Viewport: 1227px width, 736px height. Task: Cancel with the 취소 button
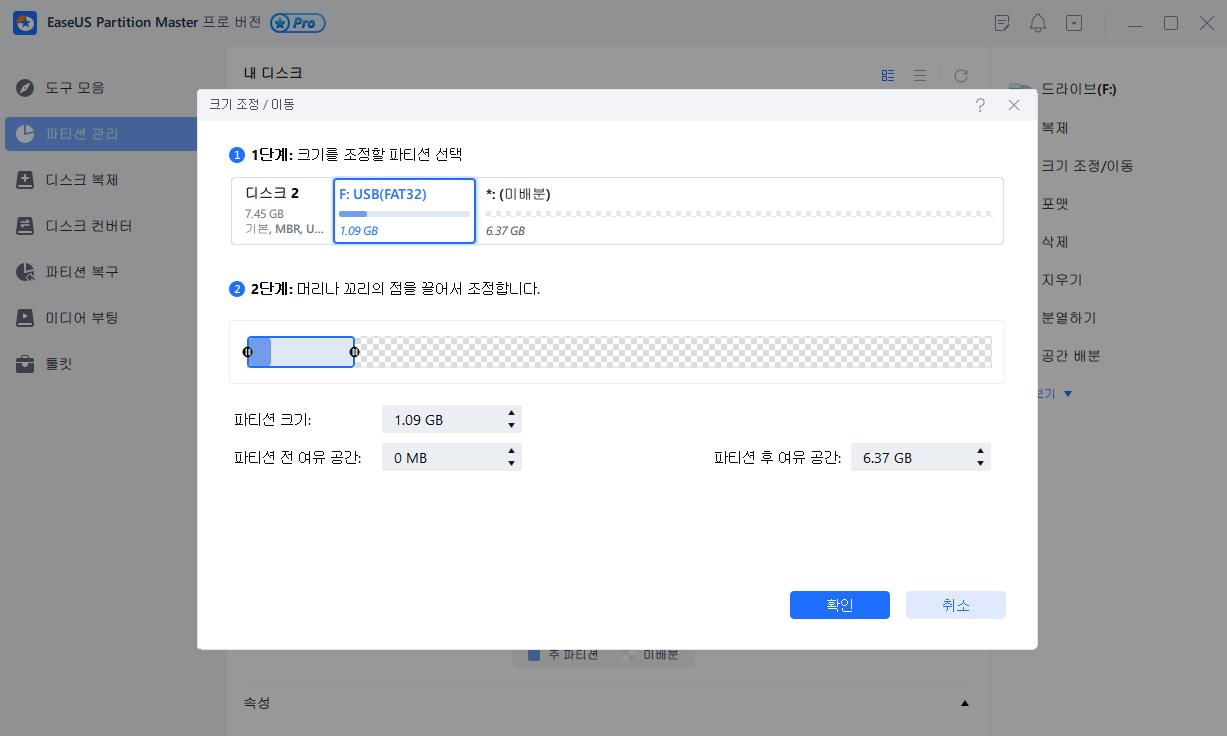point(956,605)
